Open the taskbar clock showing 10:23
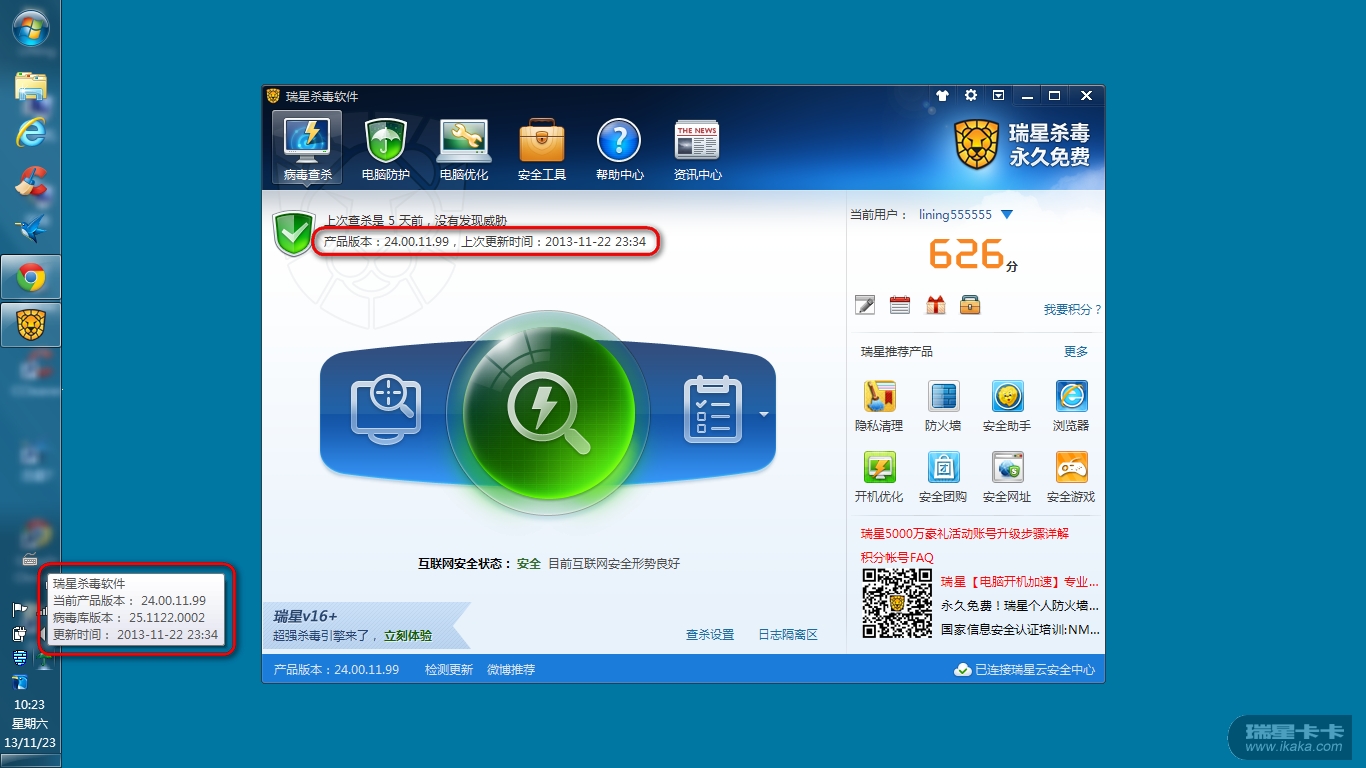This screenshot has height=768, width=1366. coord(30,723)
